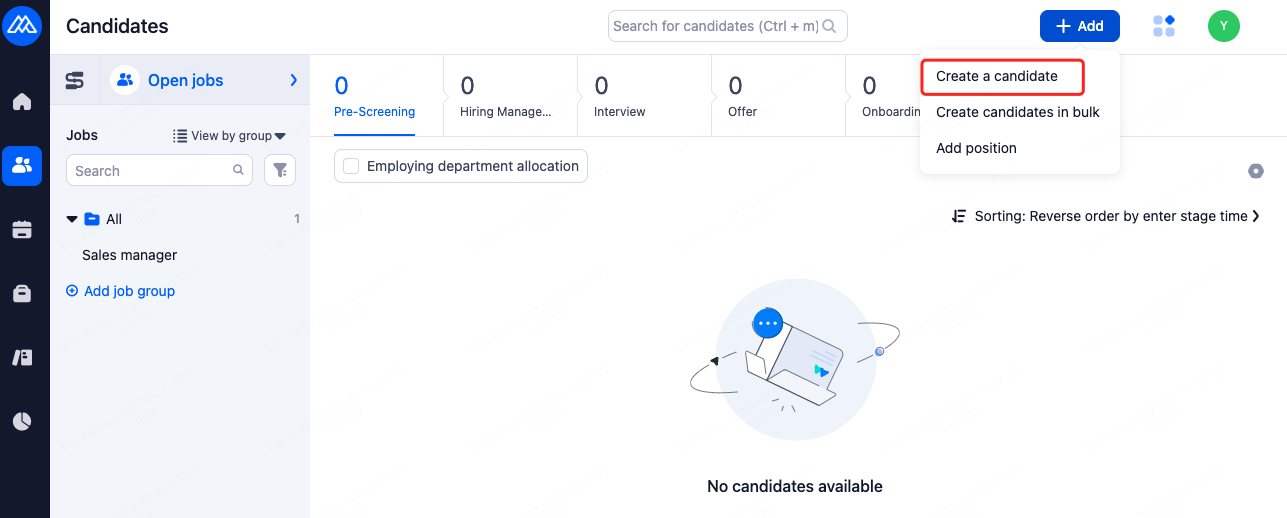Open the calendar icon in sidebar
The width and height of the screenshot is (1287, 518).
tap(22, 230)
